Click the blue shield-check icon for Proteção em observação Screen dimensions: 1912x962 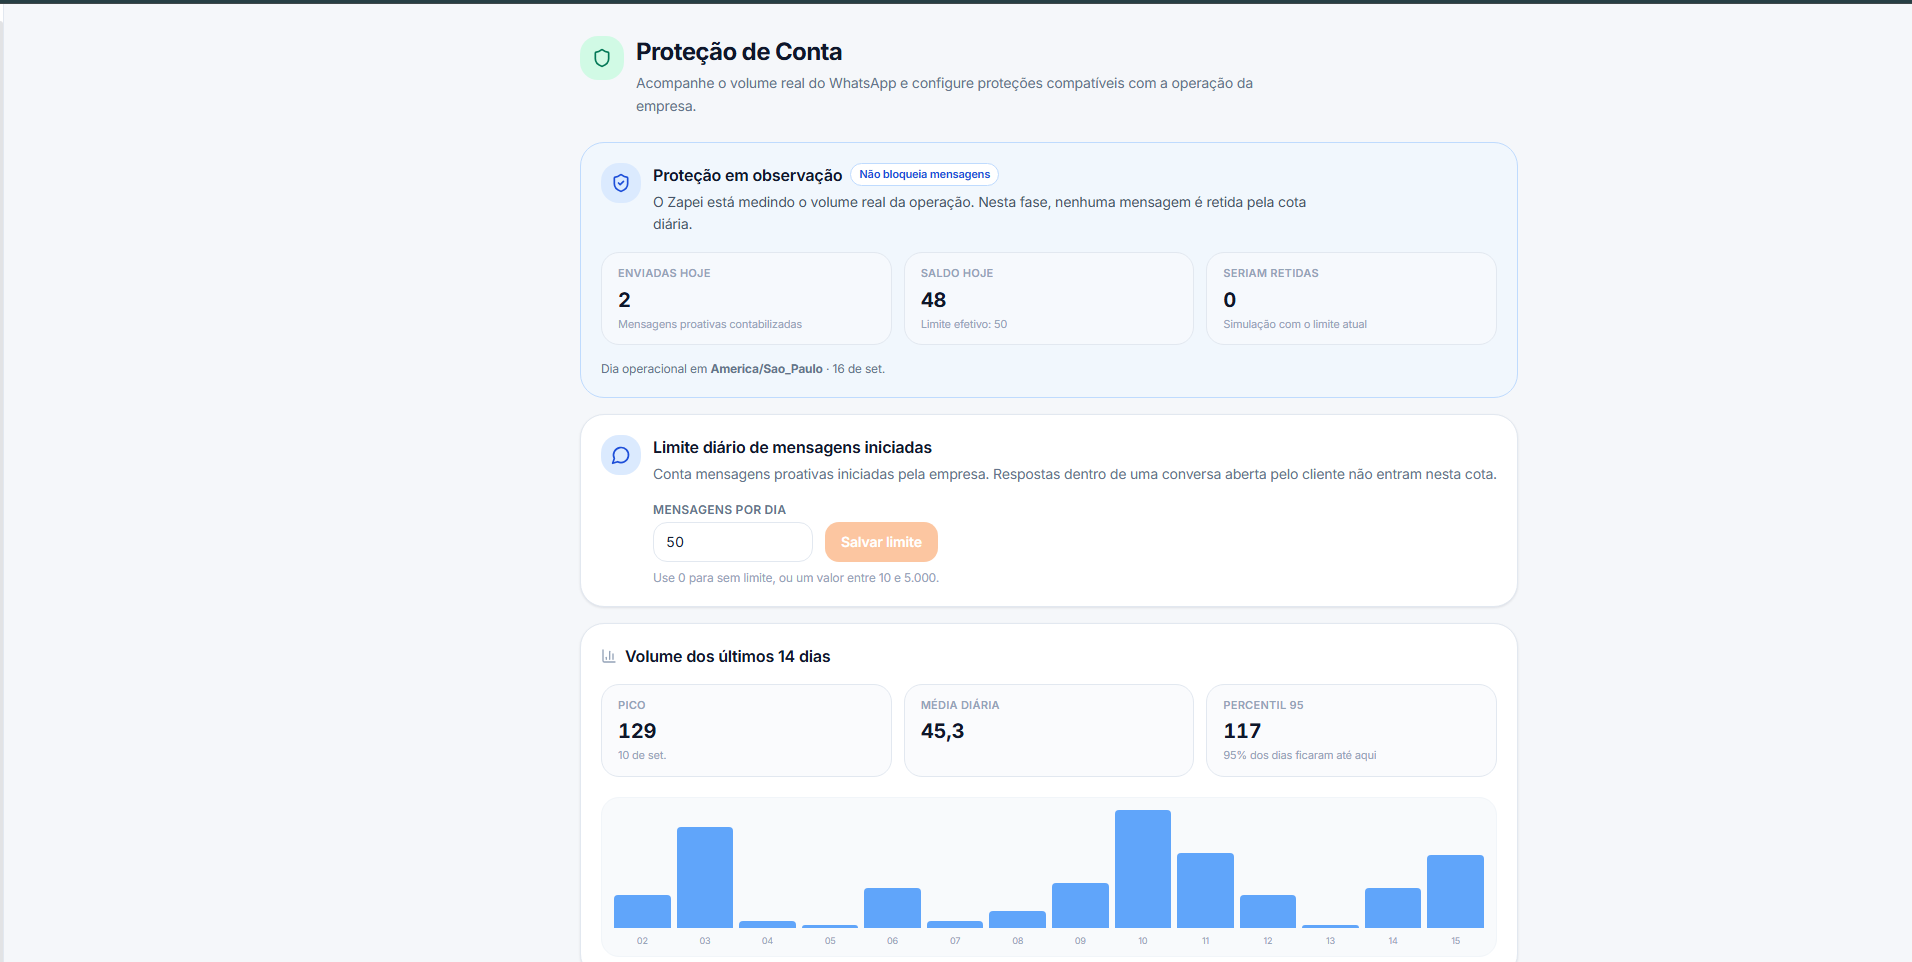coord(621,183)
